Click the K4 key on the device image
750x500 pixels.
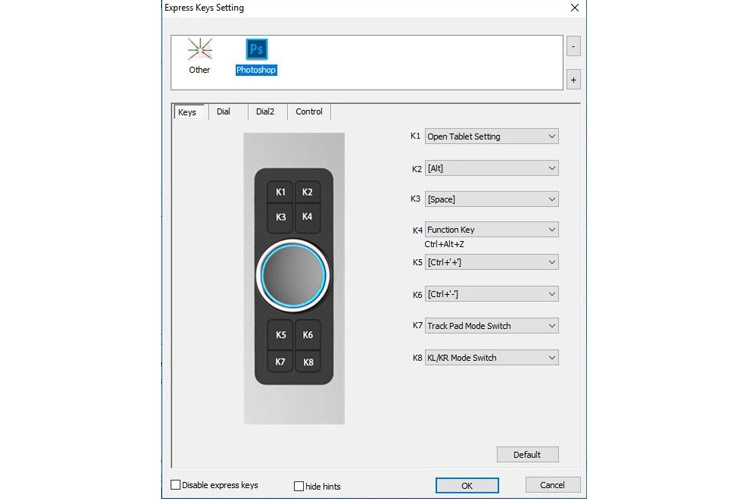307,217
